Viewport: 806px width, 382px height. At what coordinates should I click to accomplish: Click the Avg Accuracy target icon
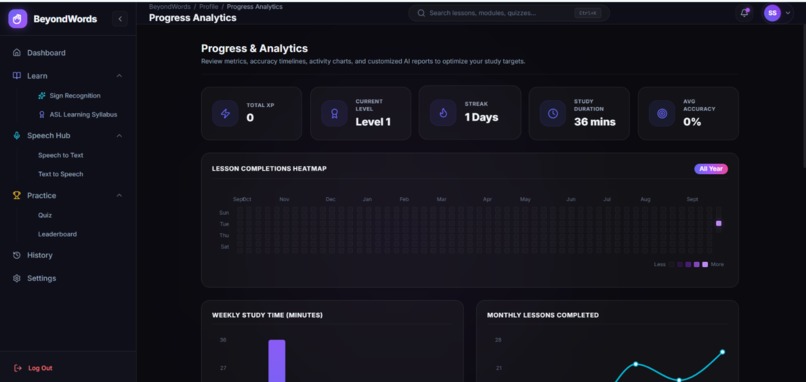point(662,114)
